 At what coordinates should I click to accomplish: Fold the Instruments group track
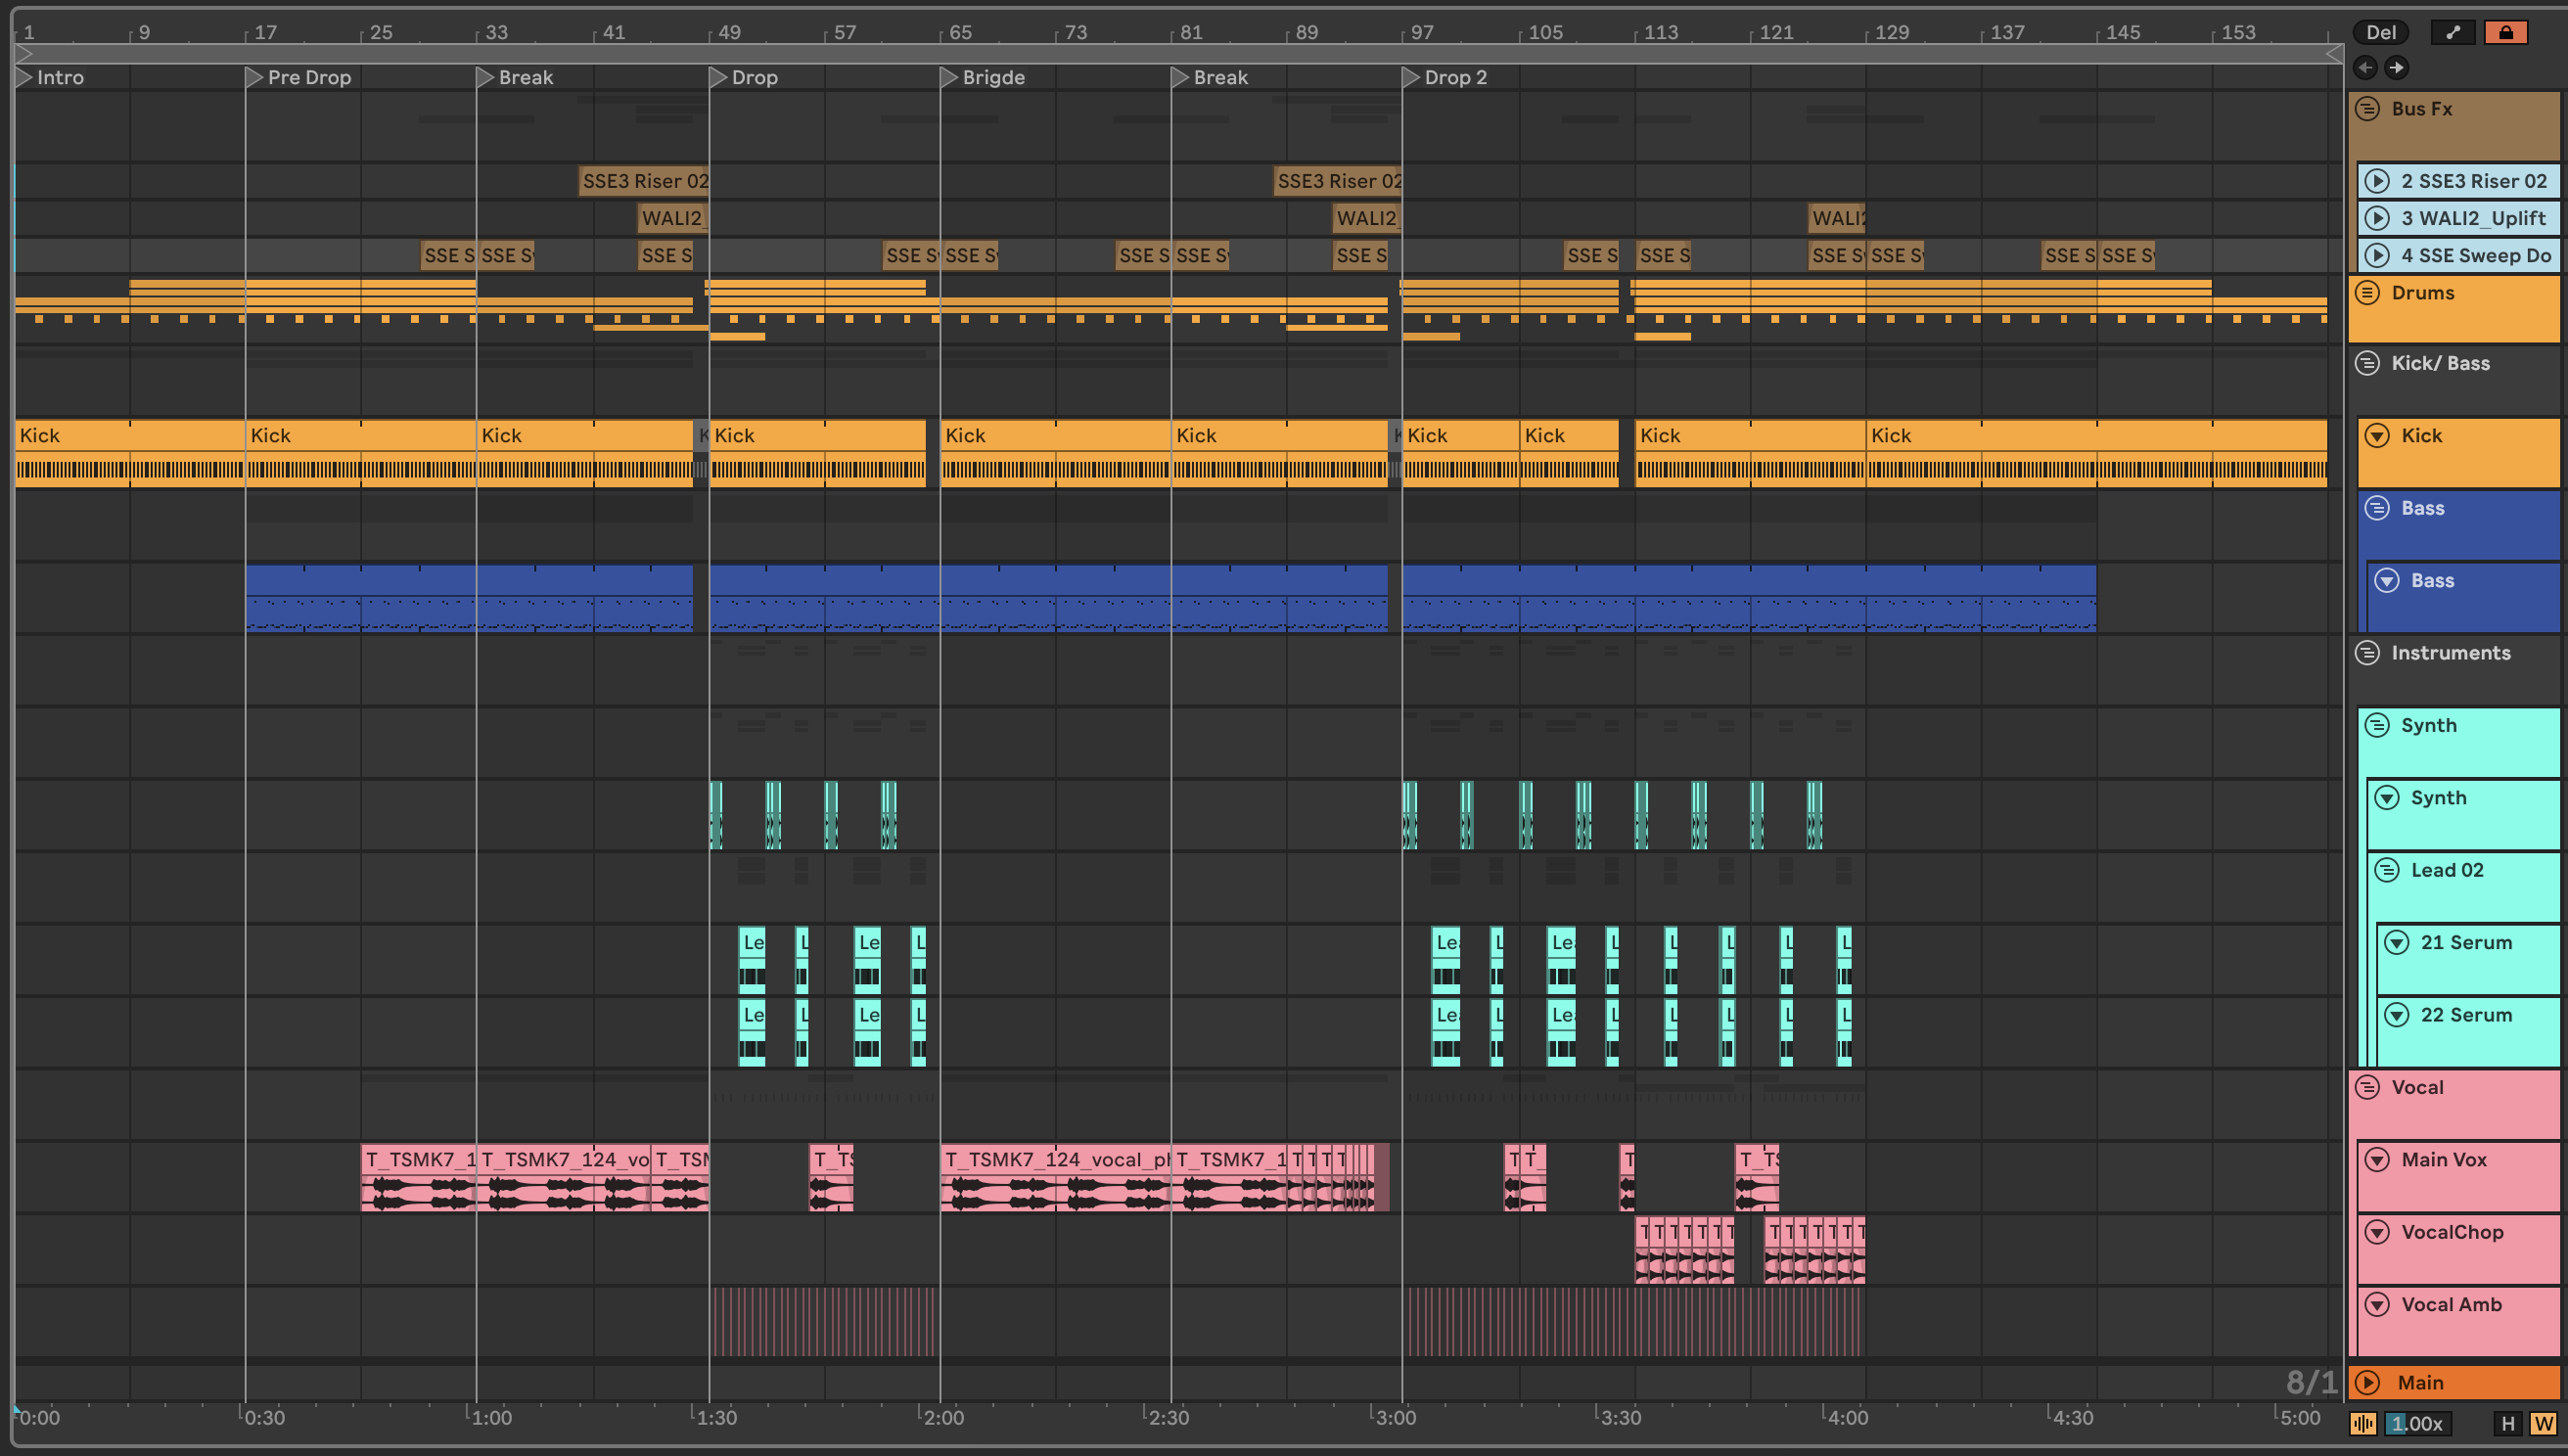coord(2367,653)
